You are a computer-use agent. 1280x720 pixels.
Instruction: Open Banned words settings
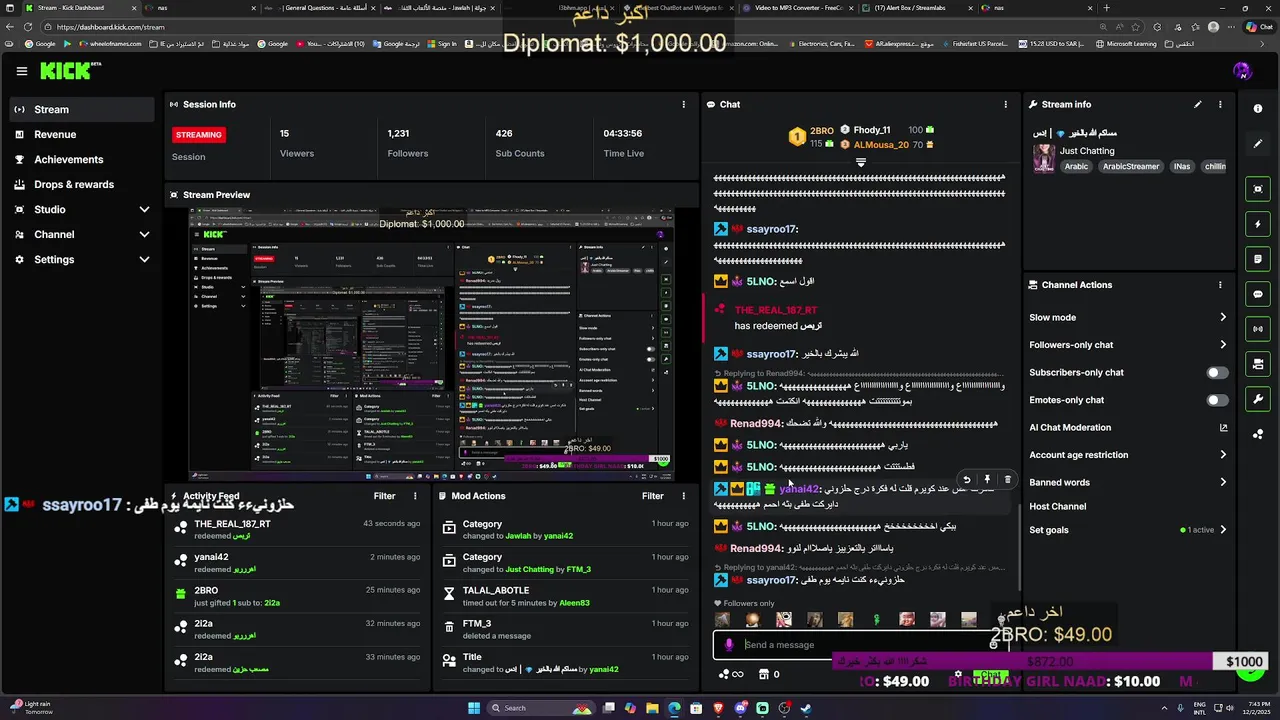(x=1128, y=482)
